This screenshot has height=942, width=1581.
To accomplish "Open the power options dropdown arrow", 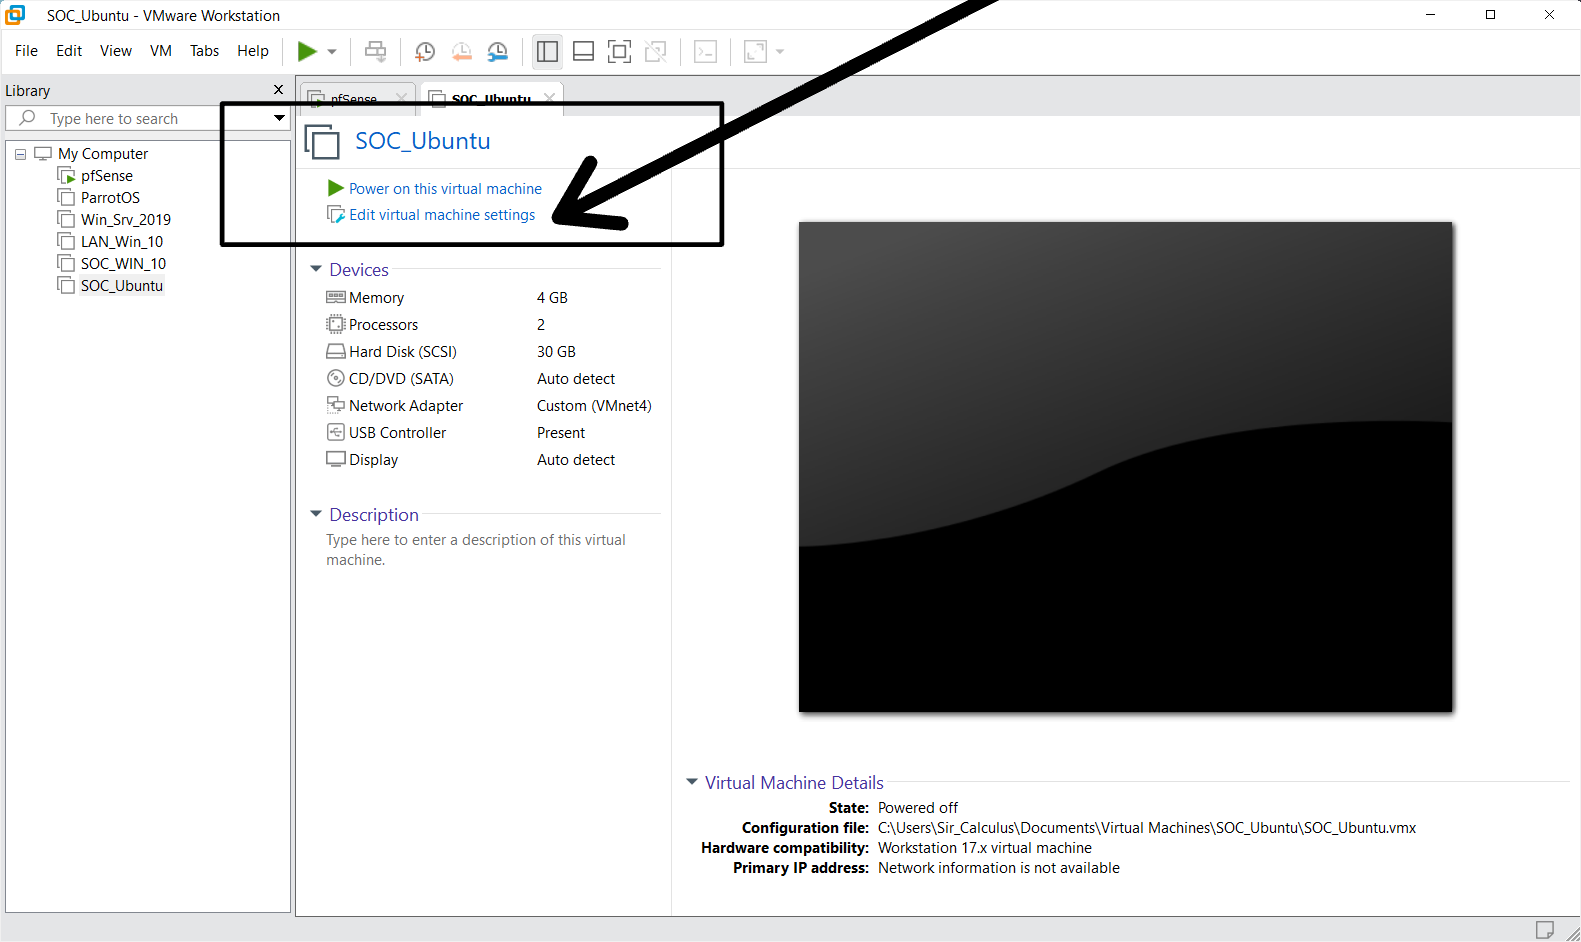I will [x=332, y=52].
